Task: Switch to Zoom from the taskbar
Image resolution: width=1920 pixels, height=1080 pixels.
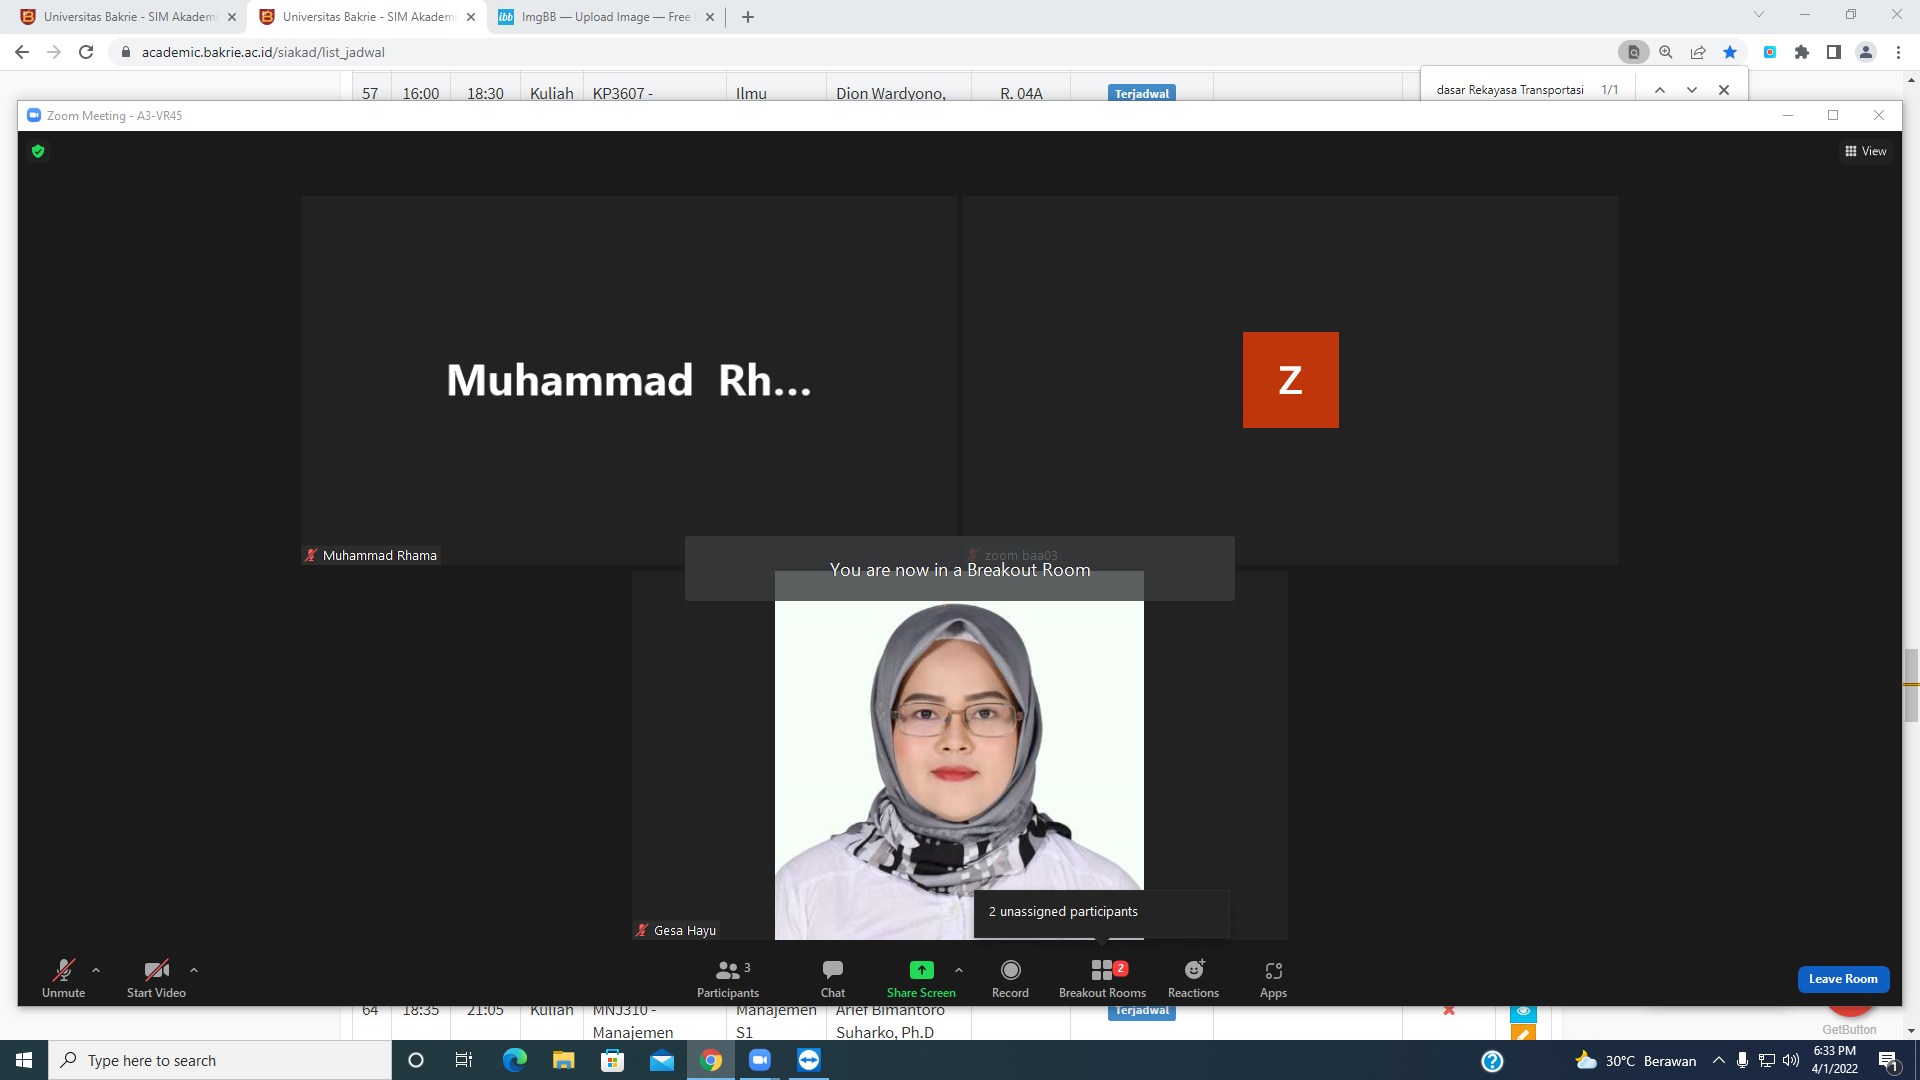Action: (760, 1060)
